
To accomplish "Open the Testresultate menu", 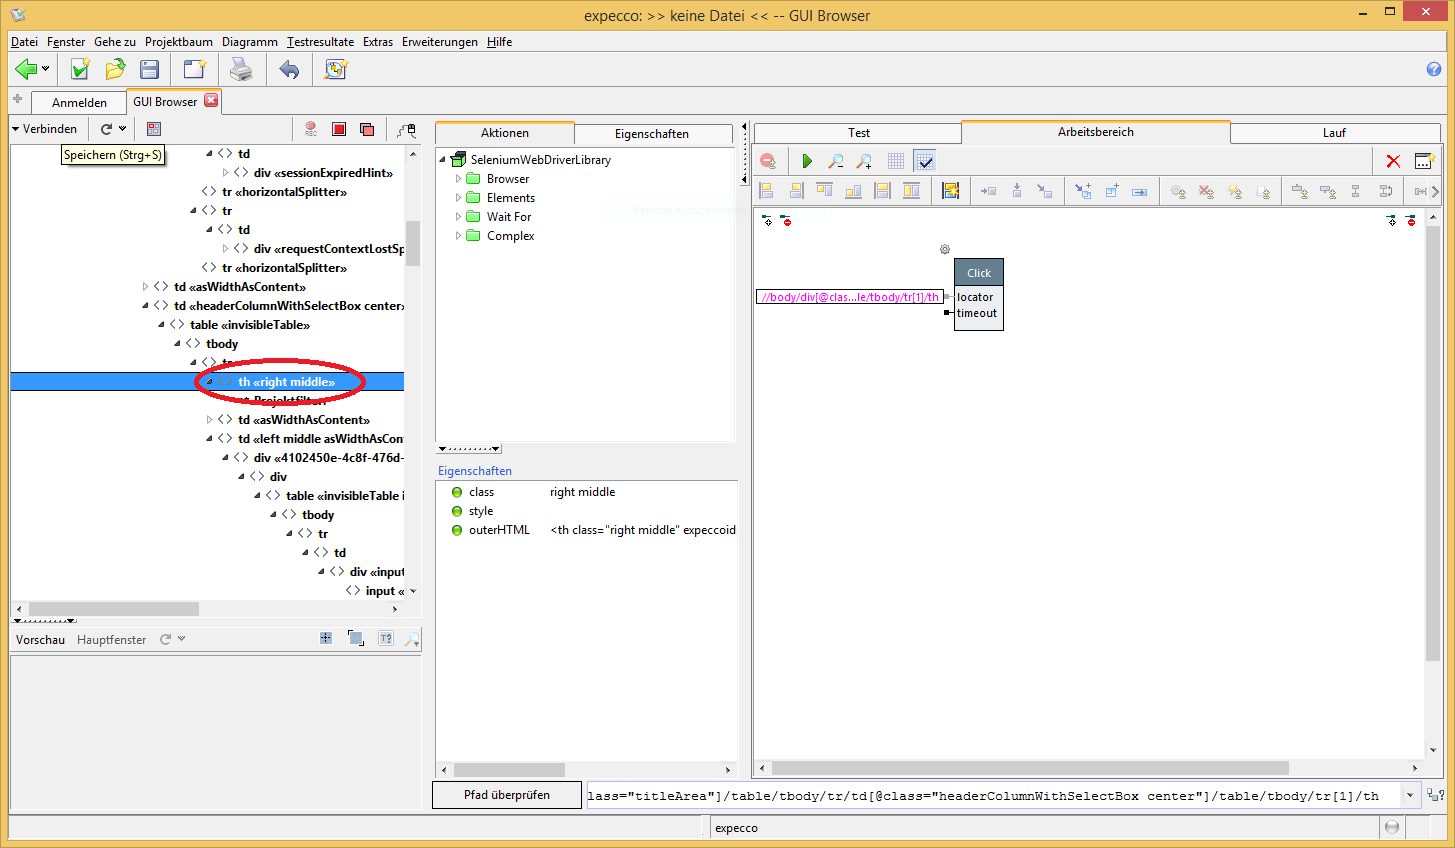I will tap(320, 42).
